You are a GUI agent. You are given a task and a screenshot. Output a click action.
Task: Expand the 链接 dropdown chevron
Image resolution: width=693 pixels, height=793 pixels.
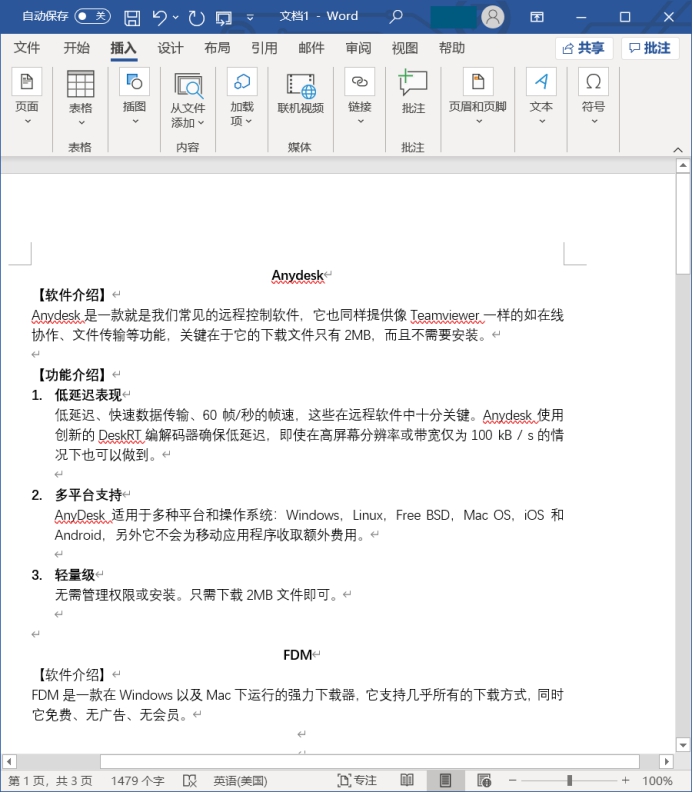(x=361, y=121)
